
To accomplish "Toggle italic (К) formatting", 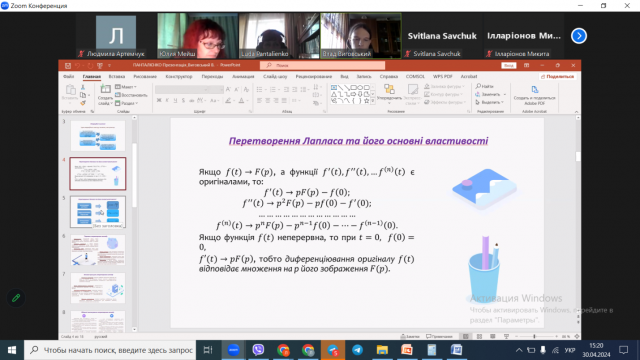I will 167,100.
